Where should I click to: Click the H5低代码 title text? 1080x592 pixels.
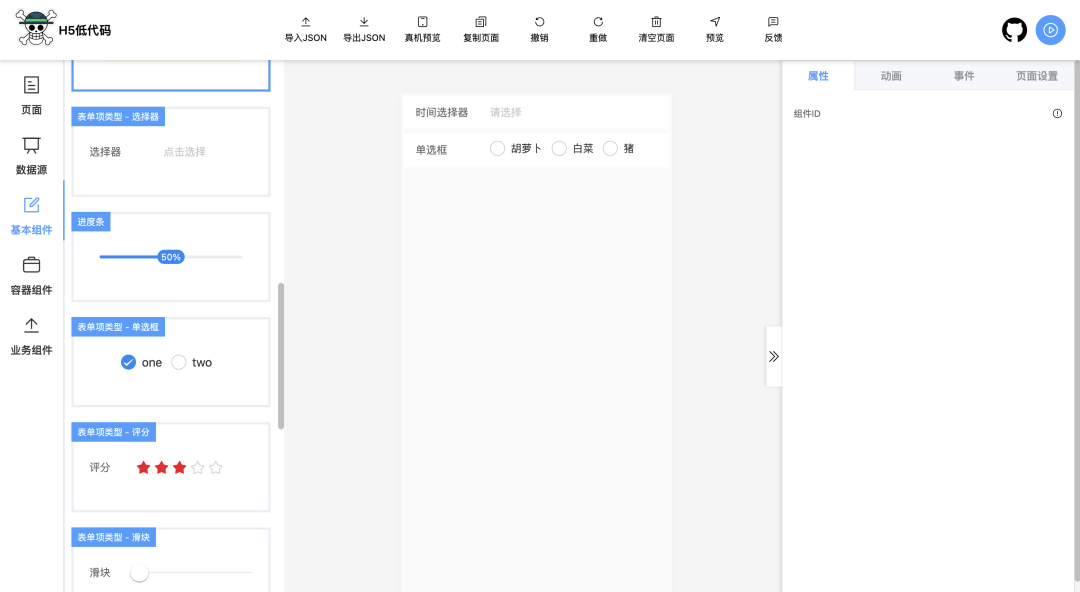(x=85, y=30)
